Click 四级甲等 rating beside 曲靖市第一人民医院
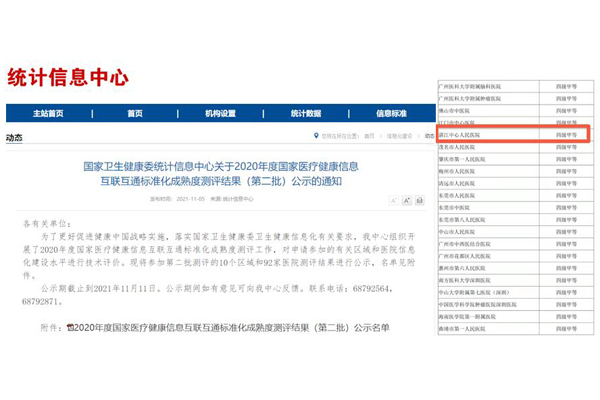 (566, 329)
